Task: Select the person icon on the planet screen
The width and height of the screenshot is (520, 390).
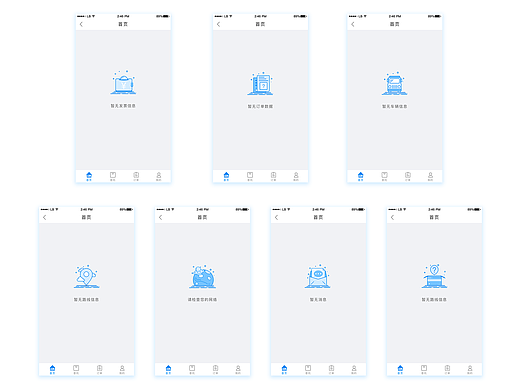Action: (x=238, y=369)
